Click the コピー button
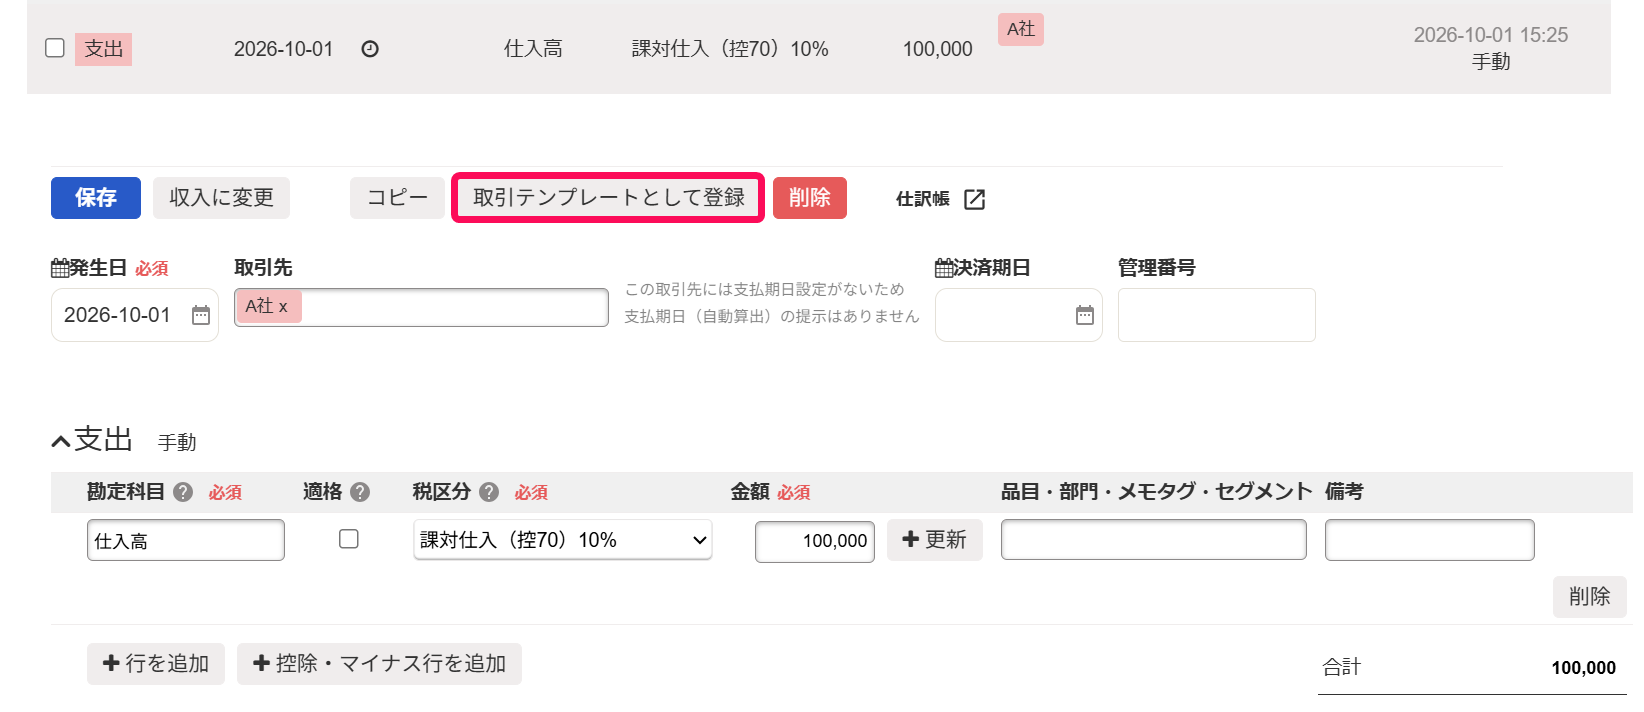This screenshot has height=712, width=1644. click(x=397, y=198)
